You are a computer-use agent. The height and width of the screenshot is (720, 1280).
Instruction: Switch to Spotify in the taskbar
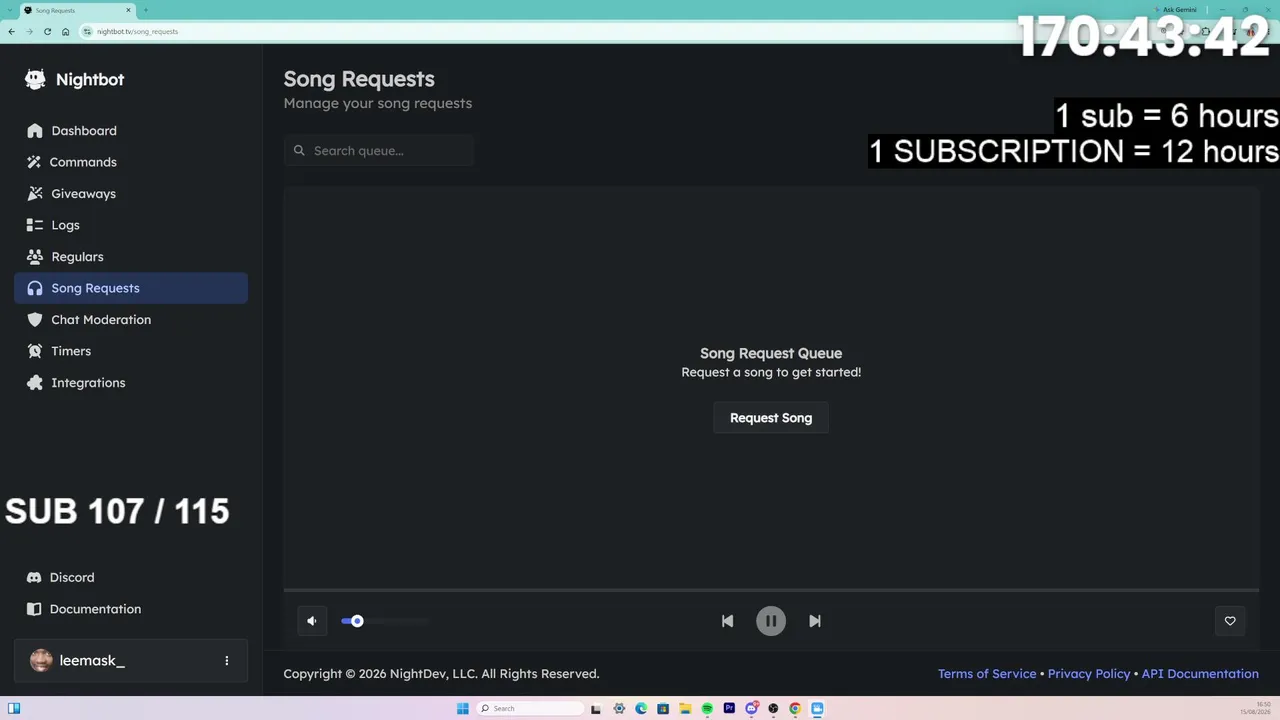[x=707, y=709]
